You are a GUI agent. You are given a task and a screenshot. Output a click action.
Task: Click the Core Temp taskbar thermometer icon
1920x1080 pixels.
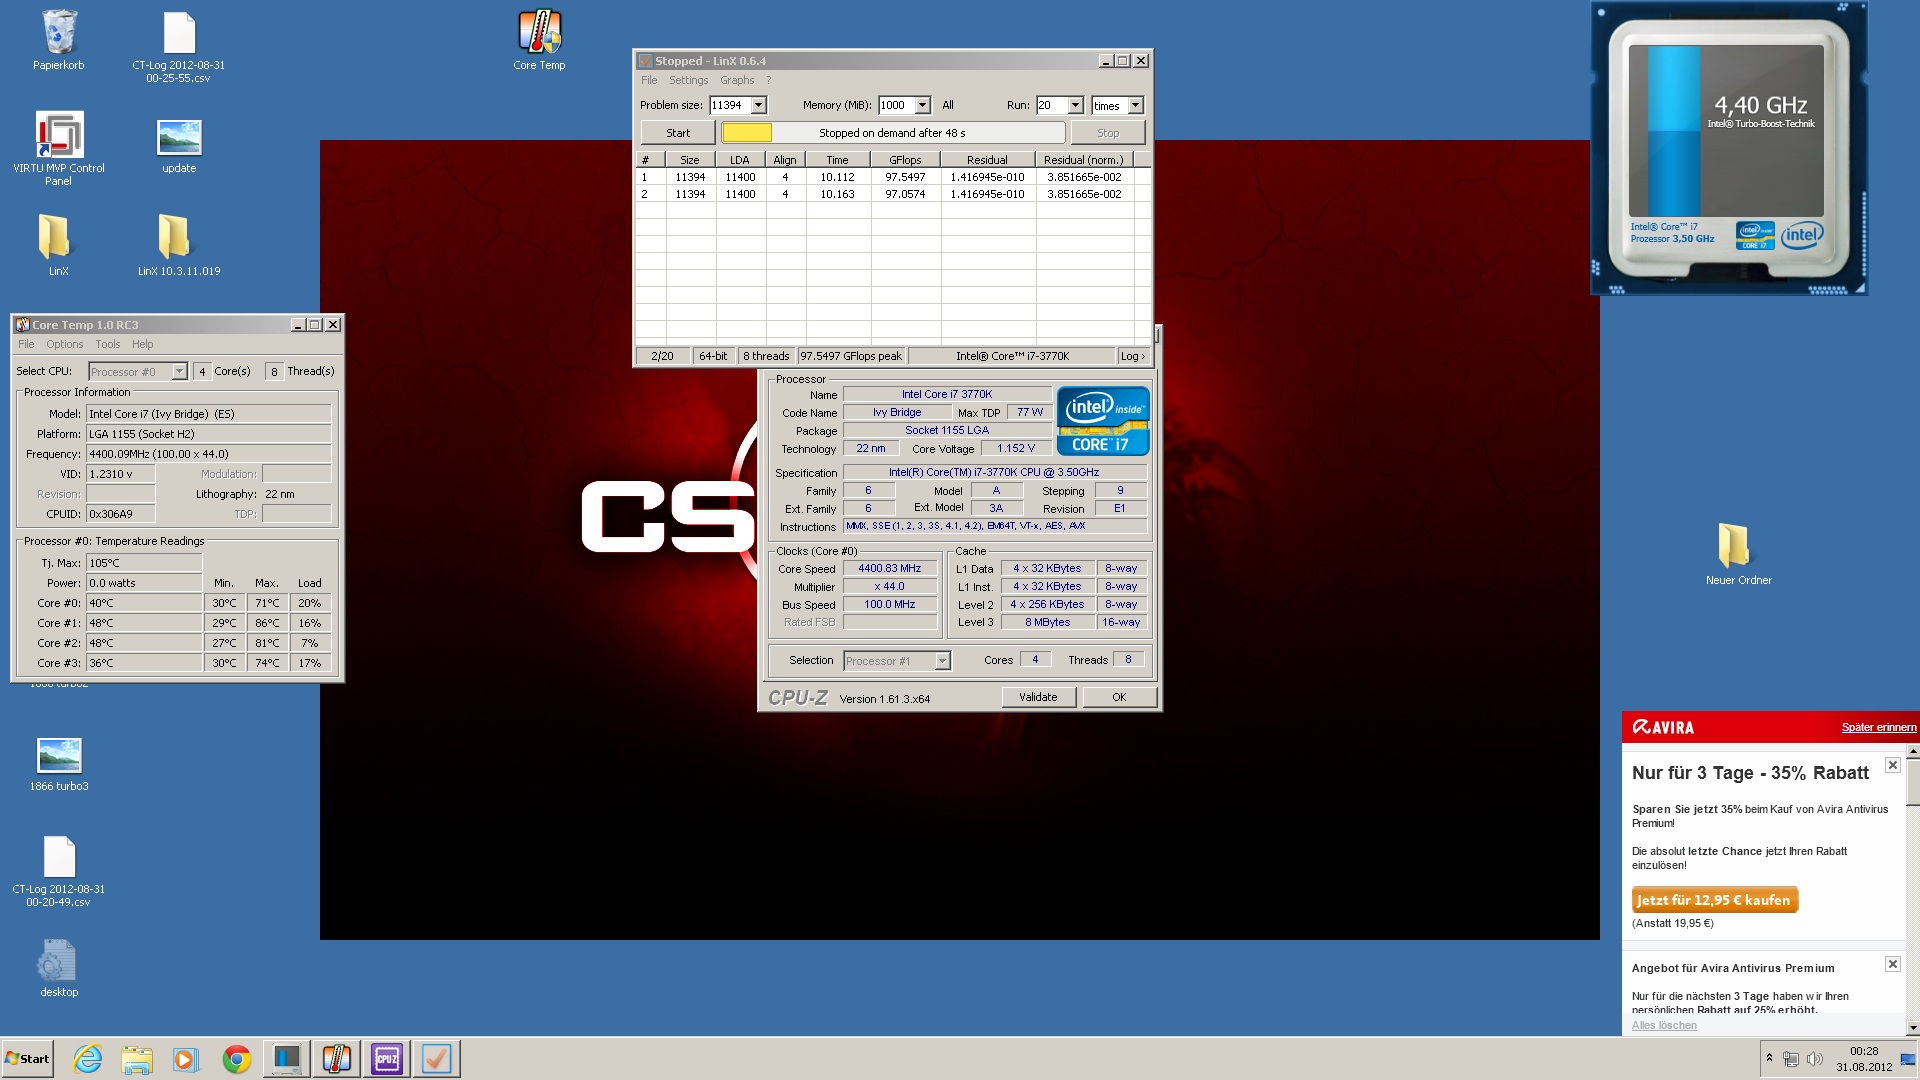[x=337, y=1059]
